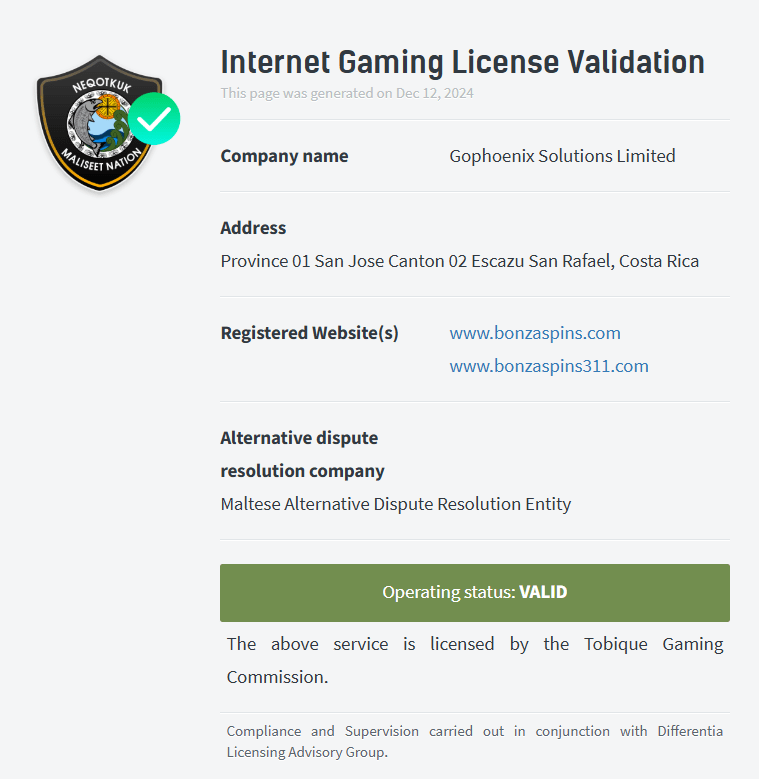Click the page generated date text
The width and height of the screenshot is (759, 779).
click(x=347, y=93)
